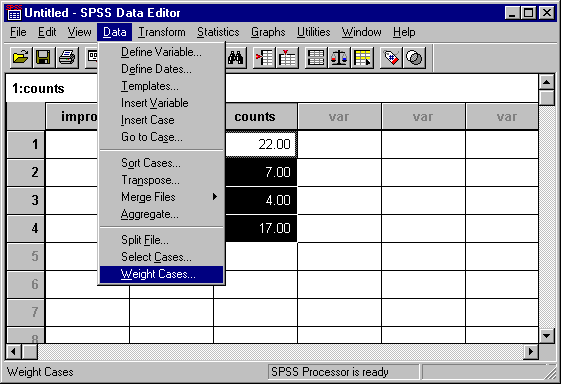
Task: Click the cell containing 22.00
Action: 261,145
